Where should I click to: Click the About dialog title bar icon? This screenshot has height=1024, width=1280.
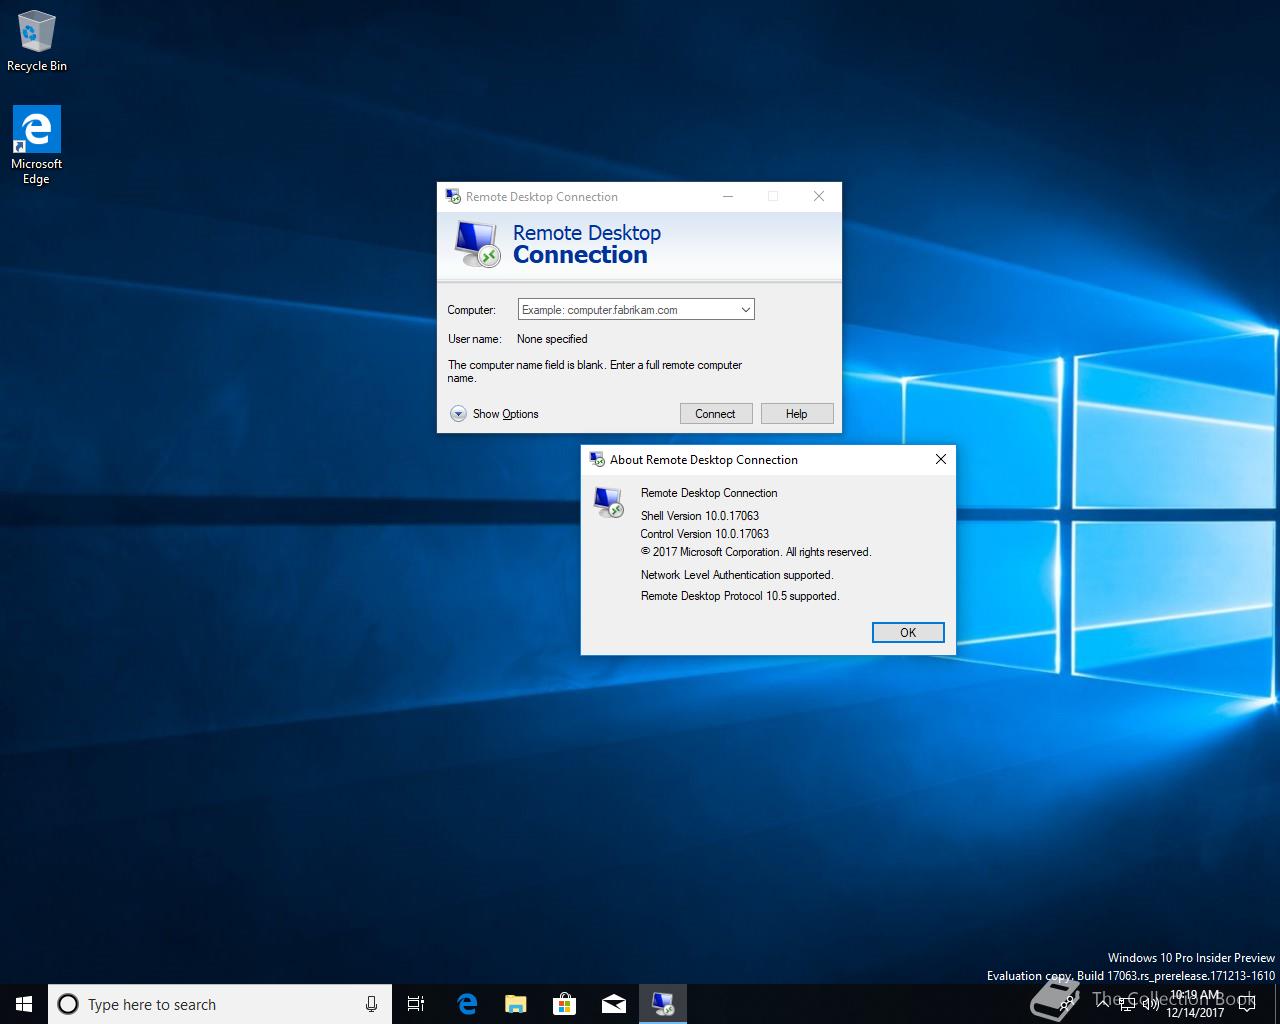point(597,459)
